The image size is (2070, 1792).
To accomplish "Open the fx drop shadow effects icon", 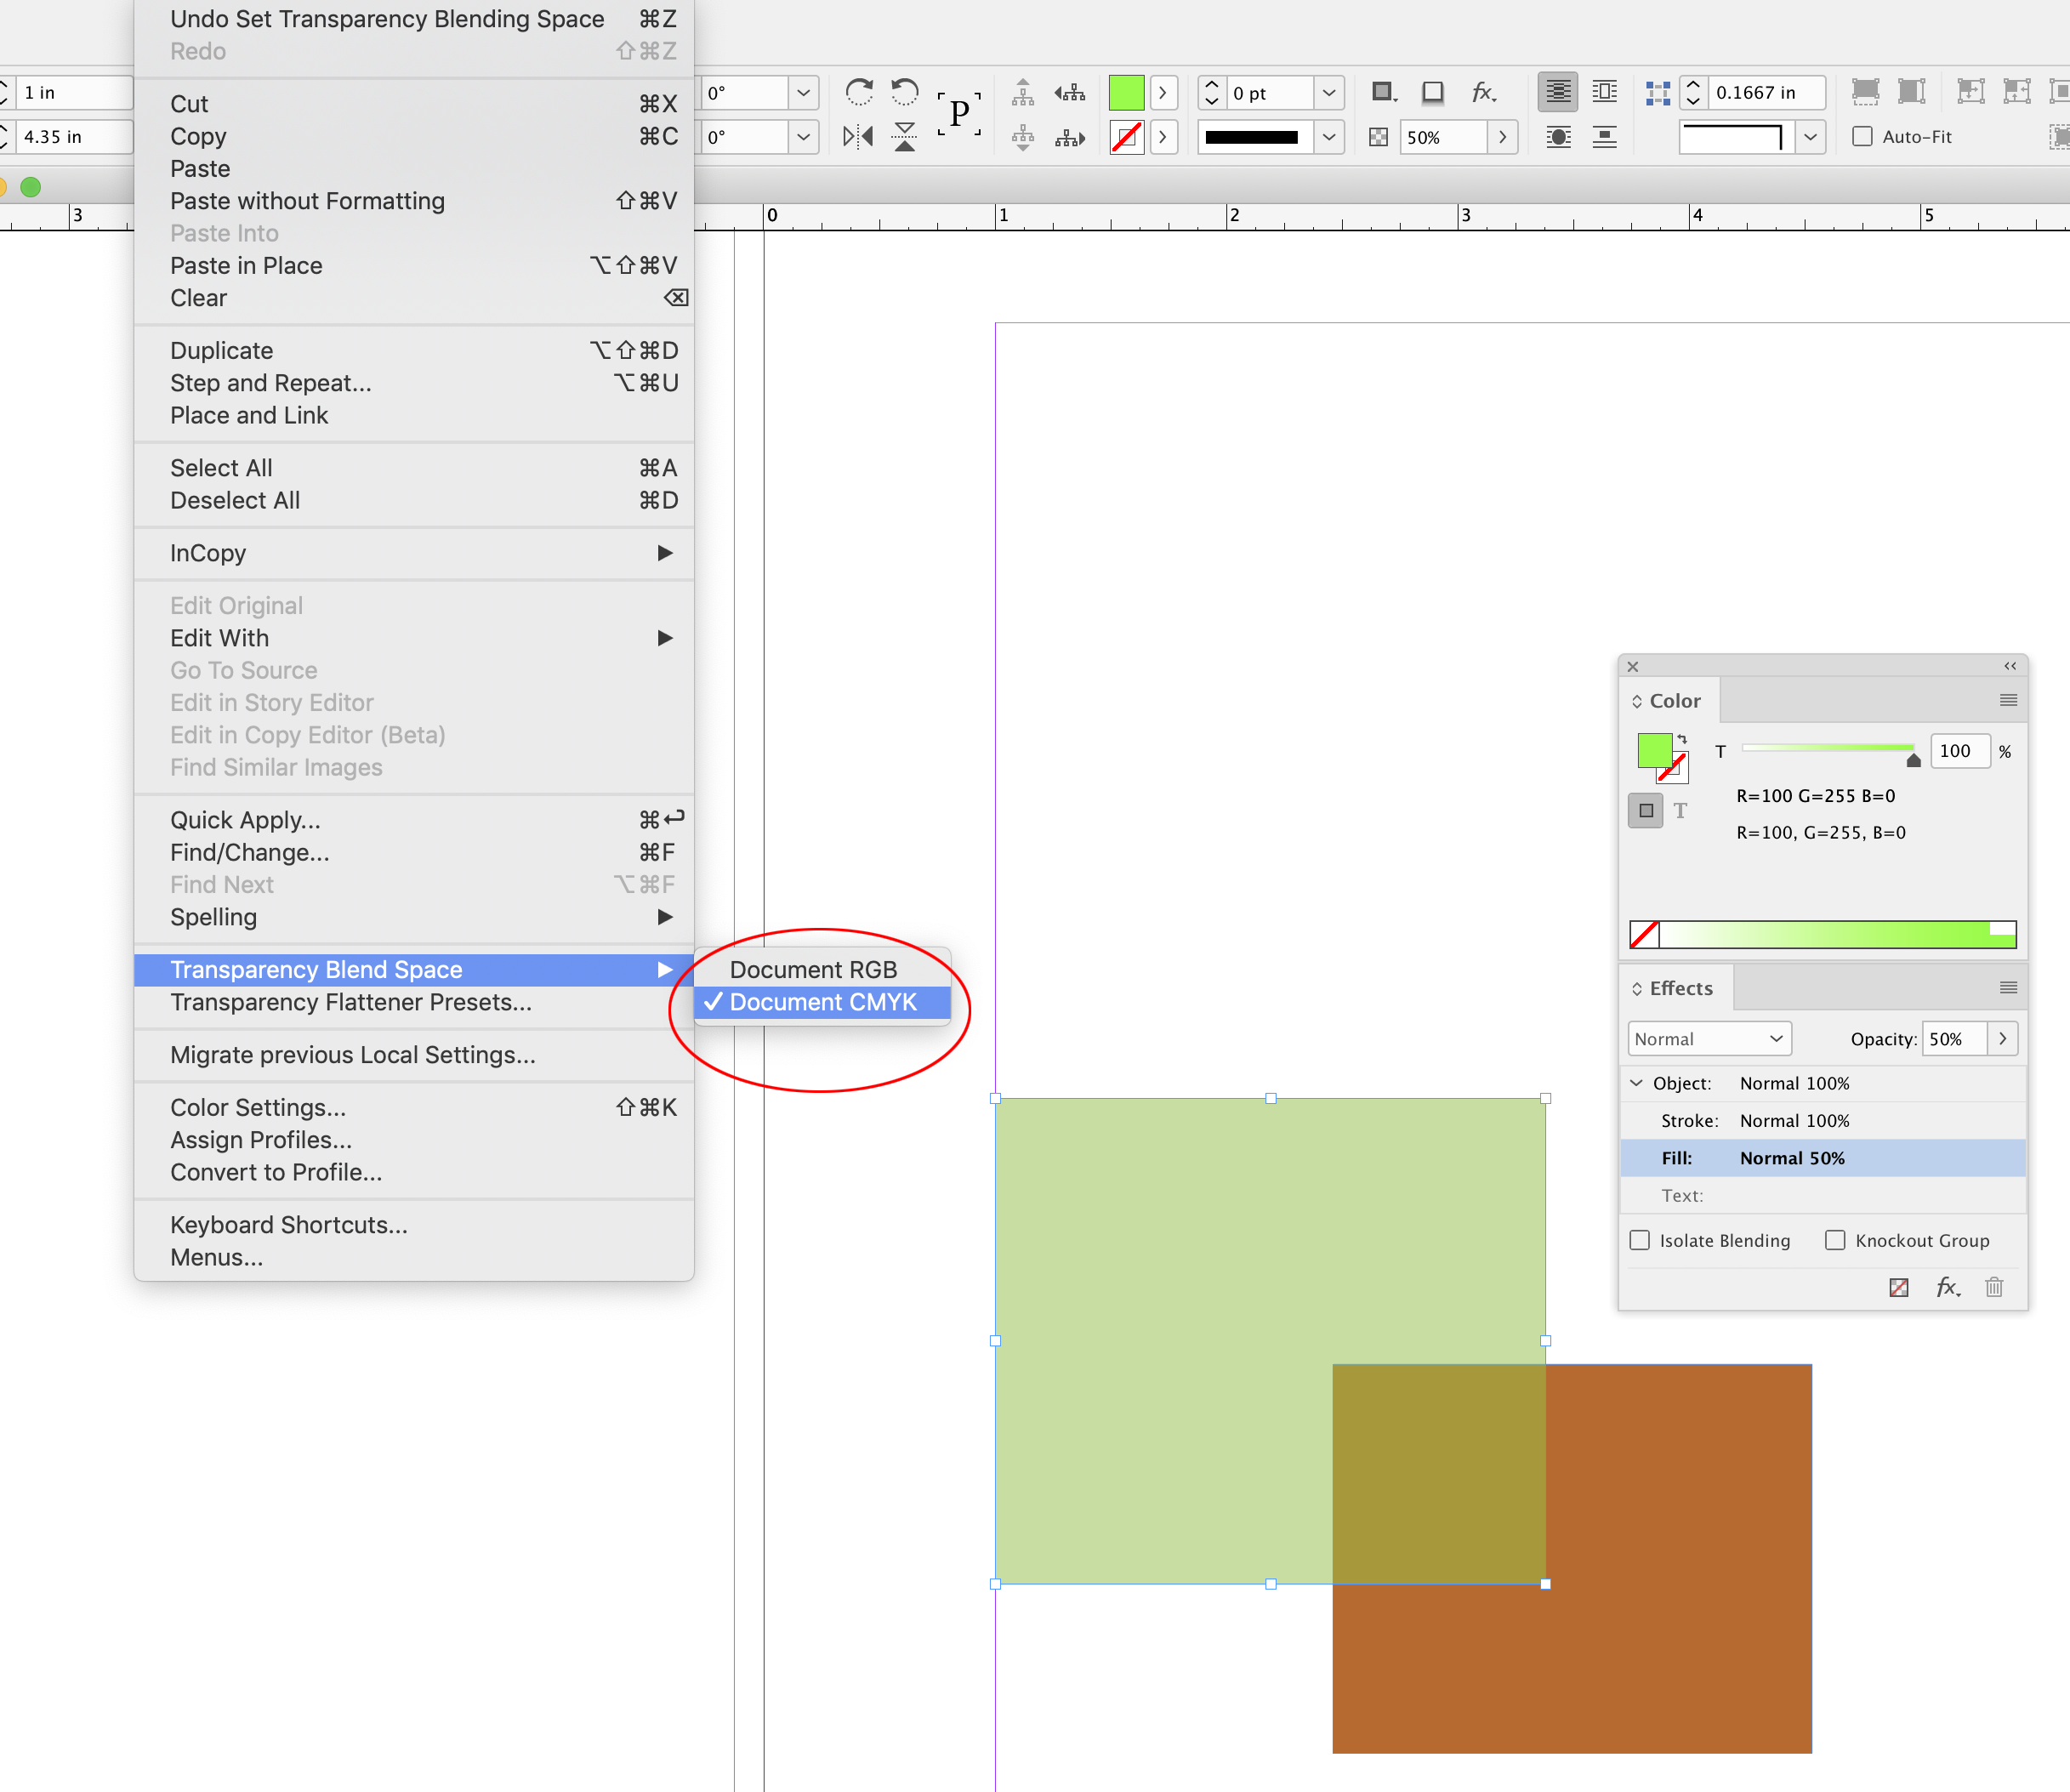I will (1484, 92).
